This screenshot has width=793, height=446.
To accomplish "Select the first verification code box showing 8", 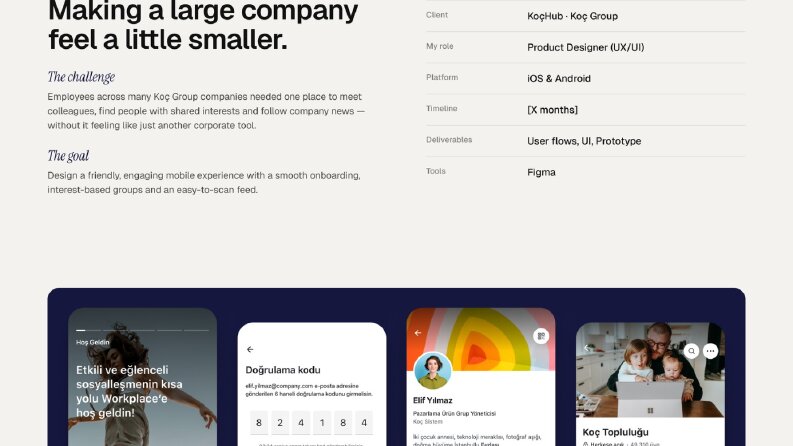I will coord(259,422).
